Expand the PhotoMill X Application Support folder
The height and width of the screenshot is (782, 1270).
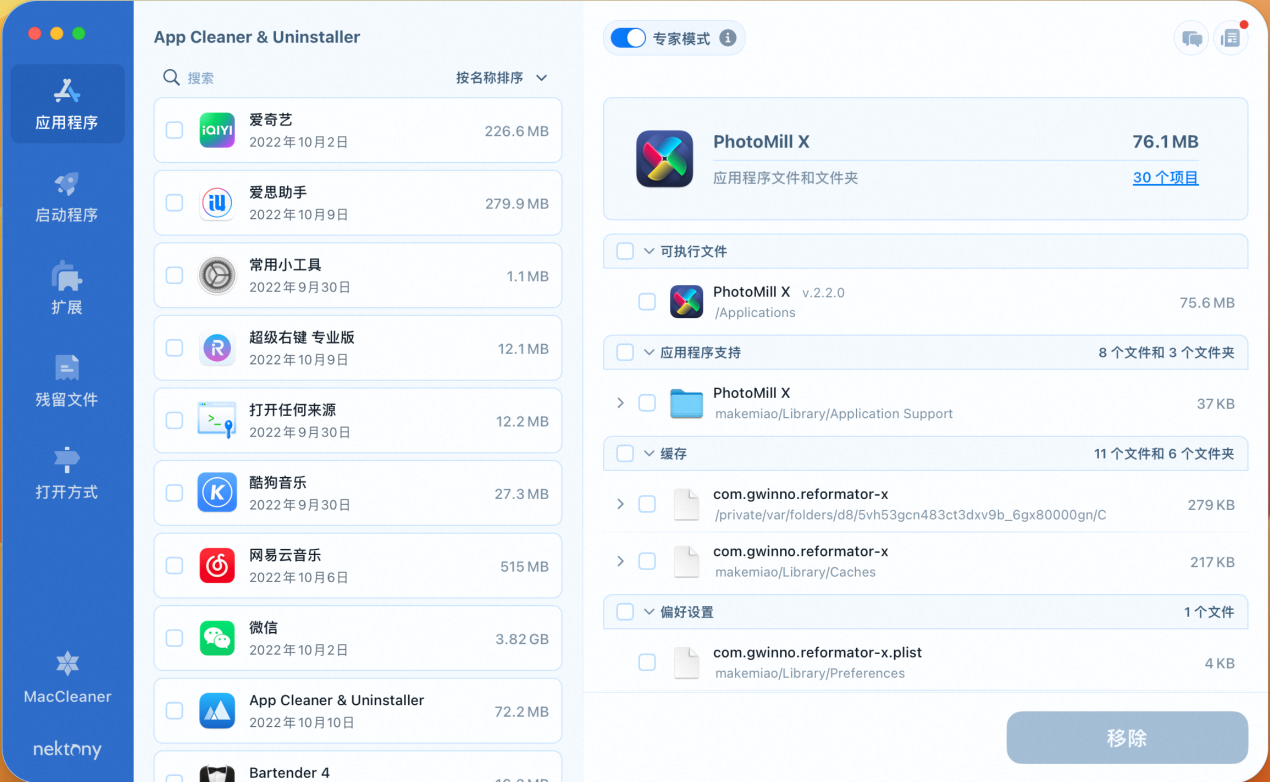(x=620, y=403)
